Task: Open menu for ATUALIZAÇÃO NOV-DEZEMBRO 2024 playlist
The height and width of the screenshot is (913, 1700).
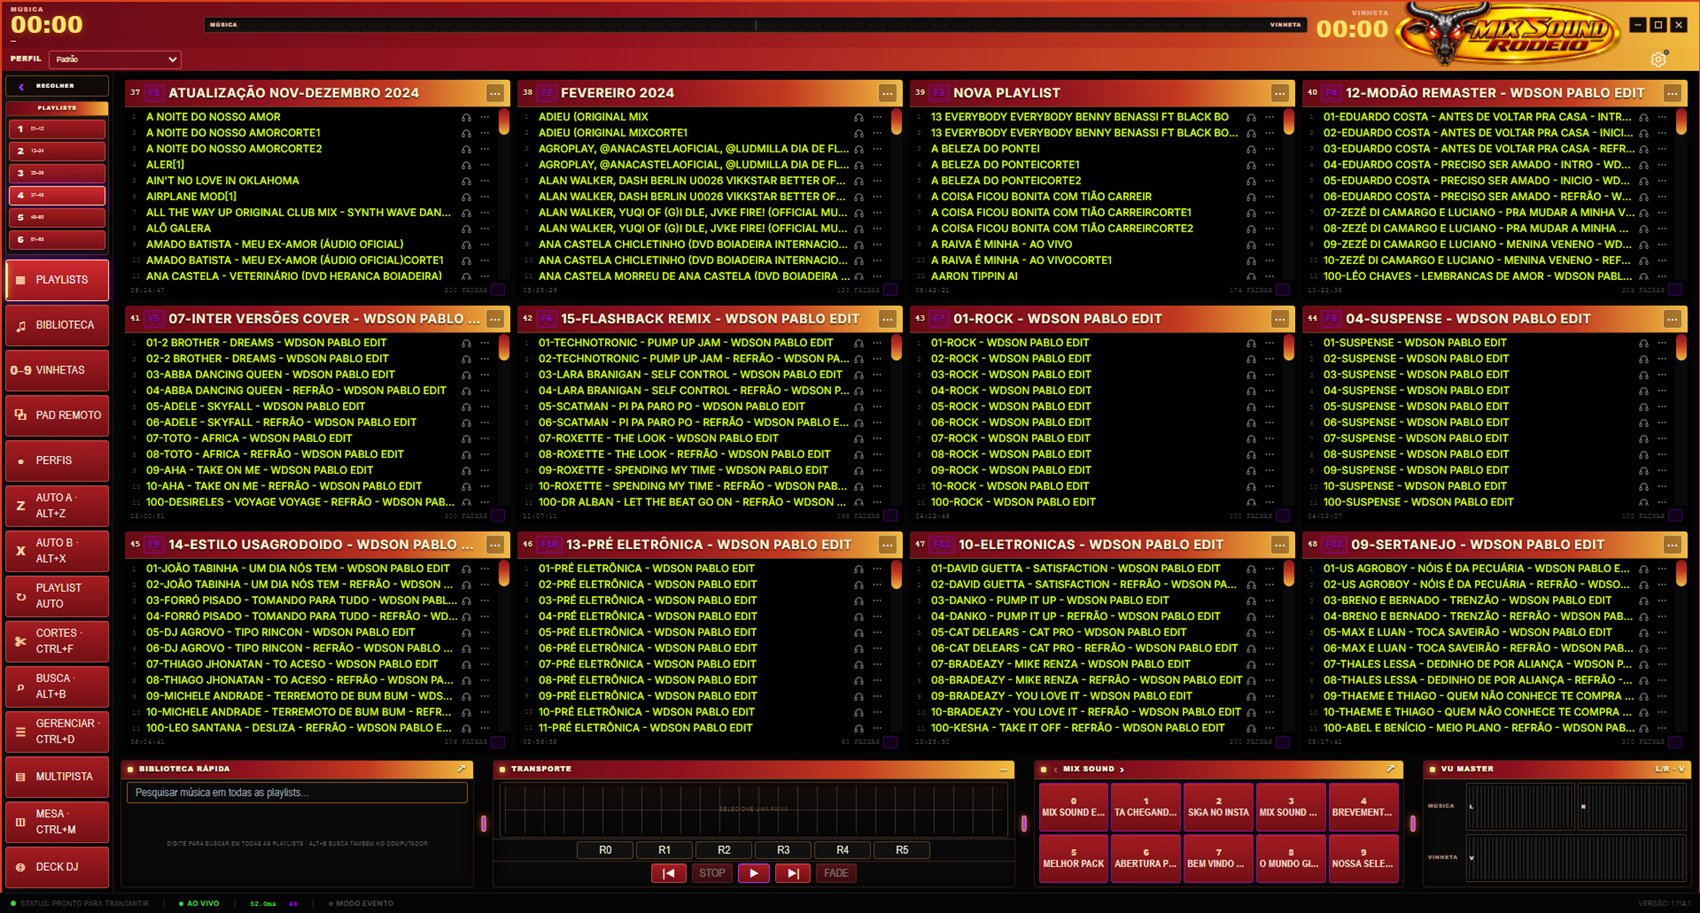Action: (495, 93)
